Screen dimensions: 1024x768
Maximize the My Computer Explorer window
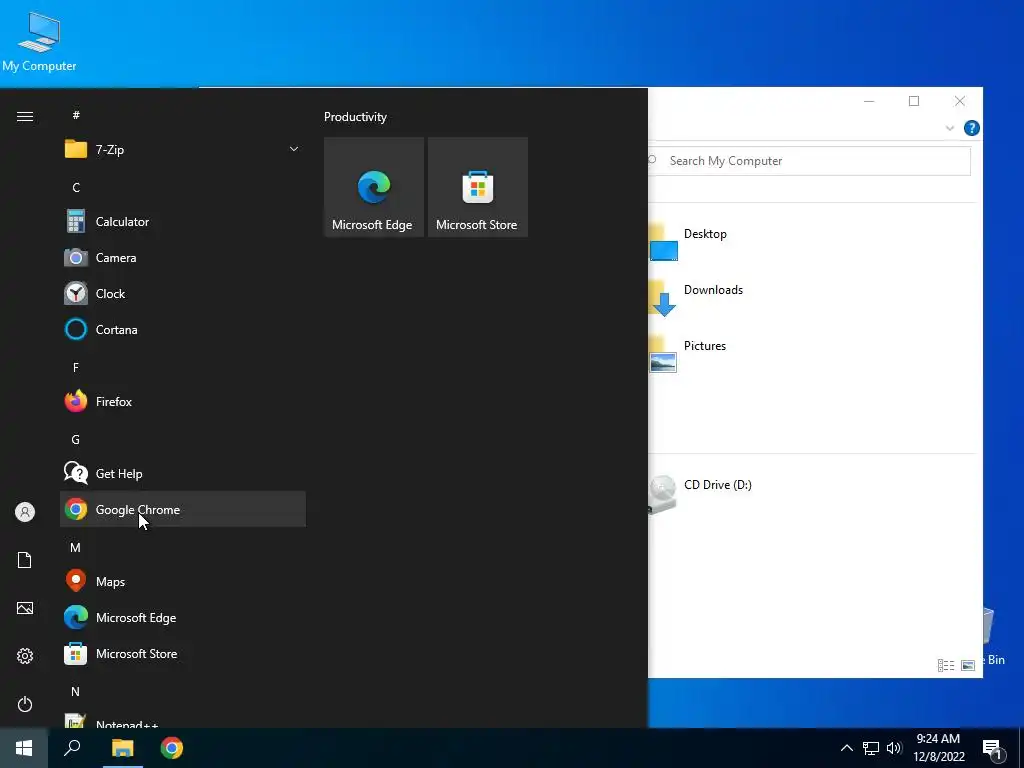click(x=914, y=101)
